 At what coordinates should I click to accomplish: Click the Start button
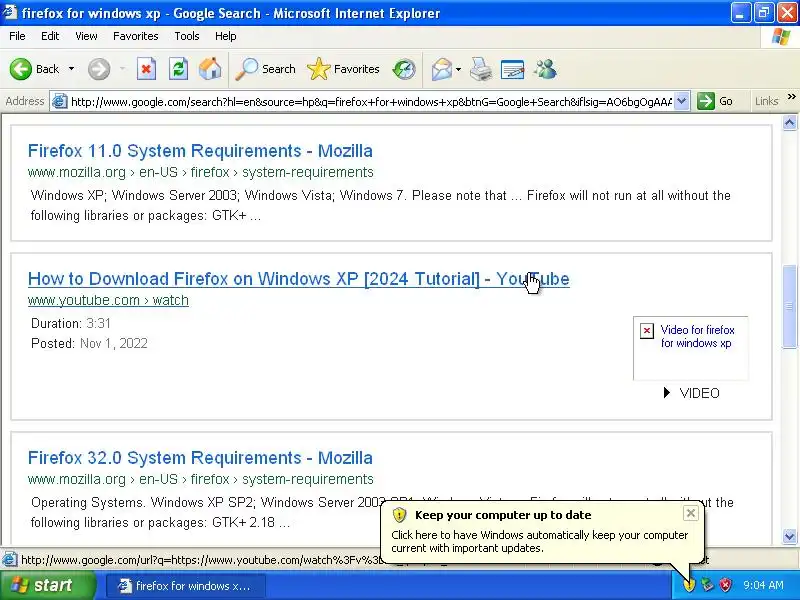coord(48,585)
